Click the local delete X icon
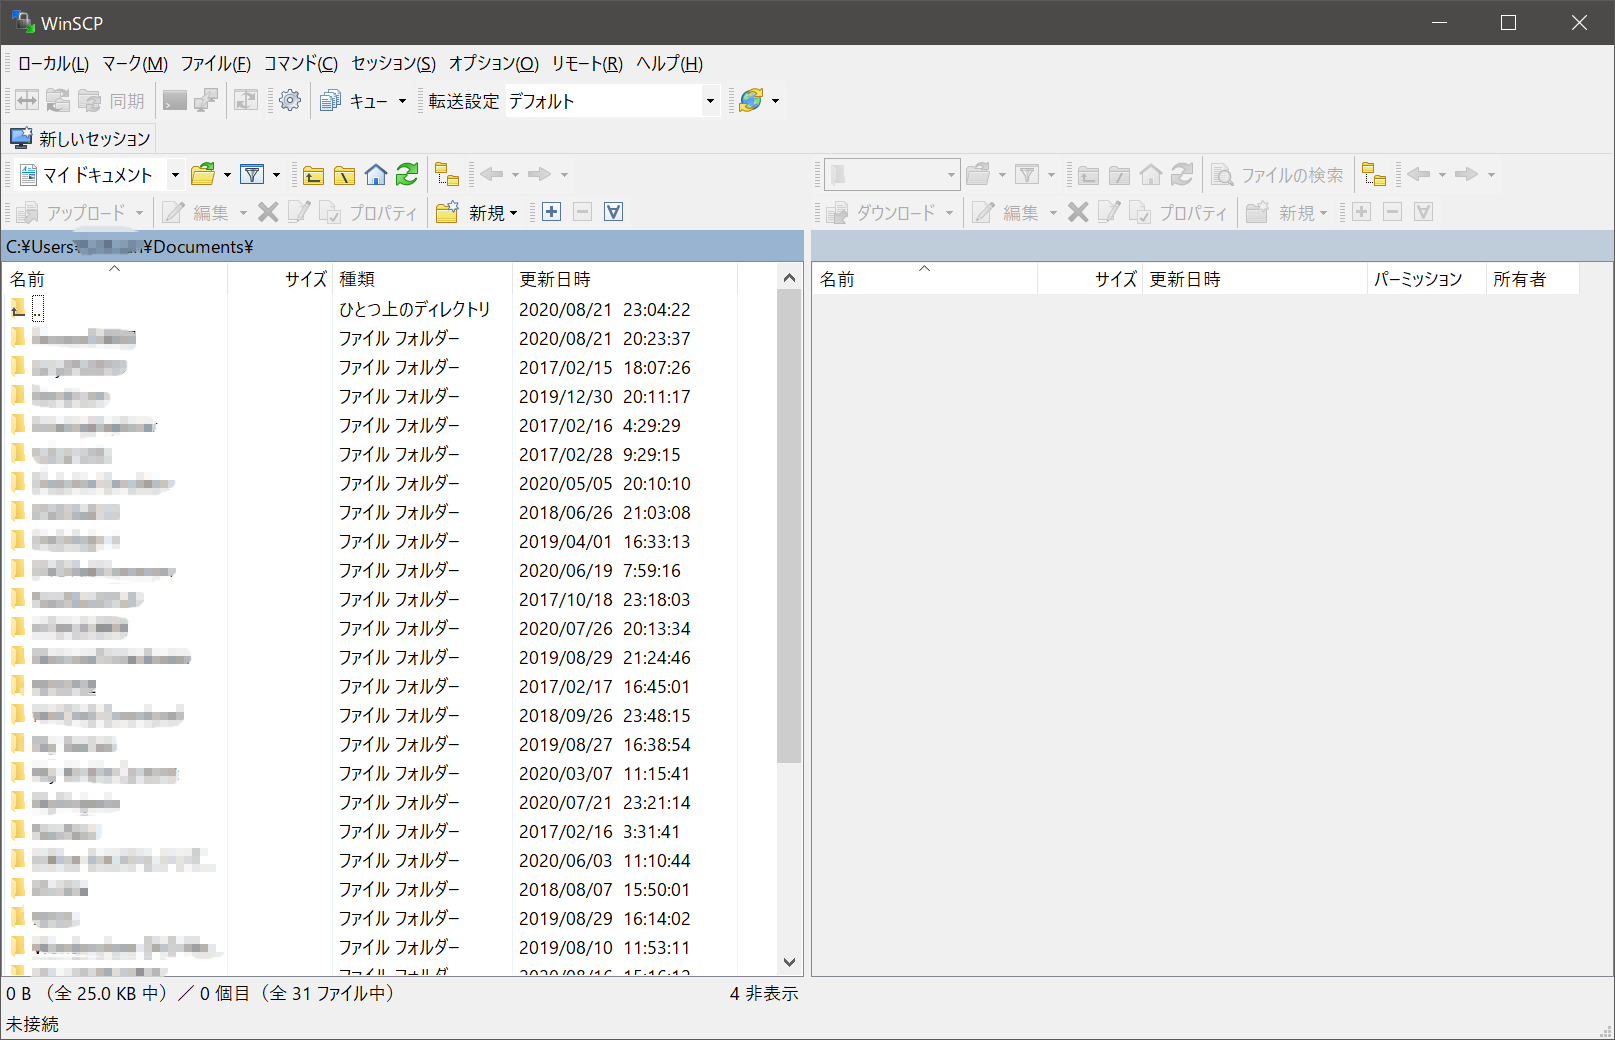Screen dimensions: 1615x1040 (268, 212)
